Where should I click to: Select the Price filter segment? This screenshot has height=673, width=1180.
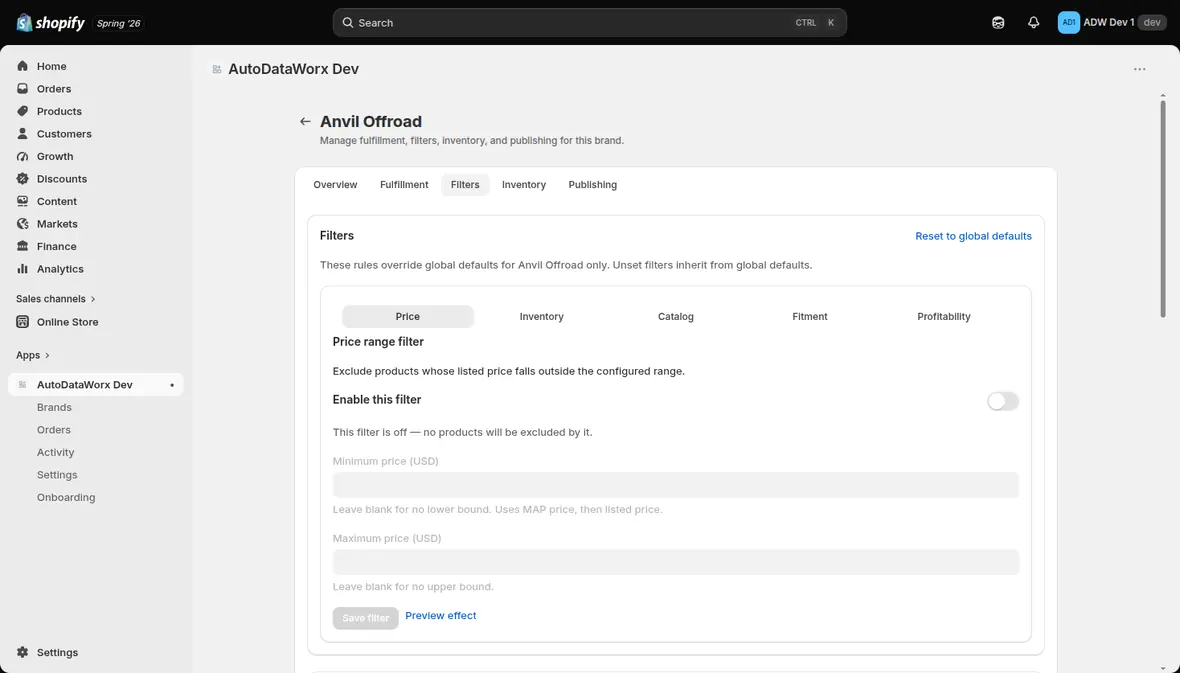coord(408,316)
